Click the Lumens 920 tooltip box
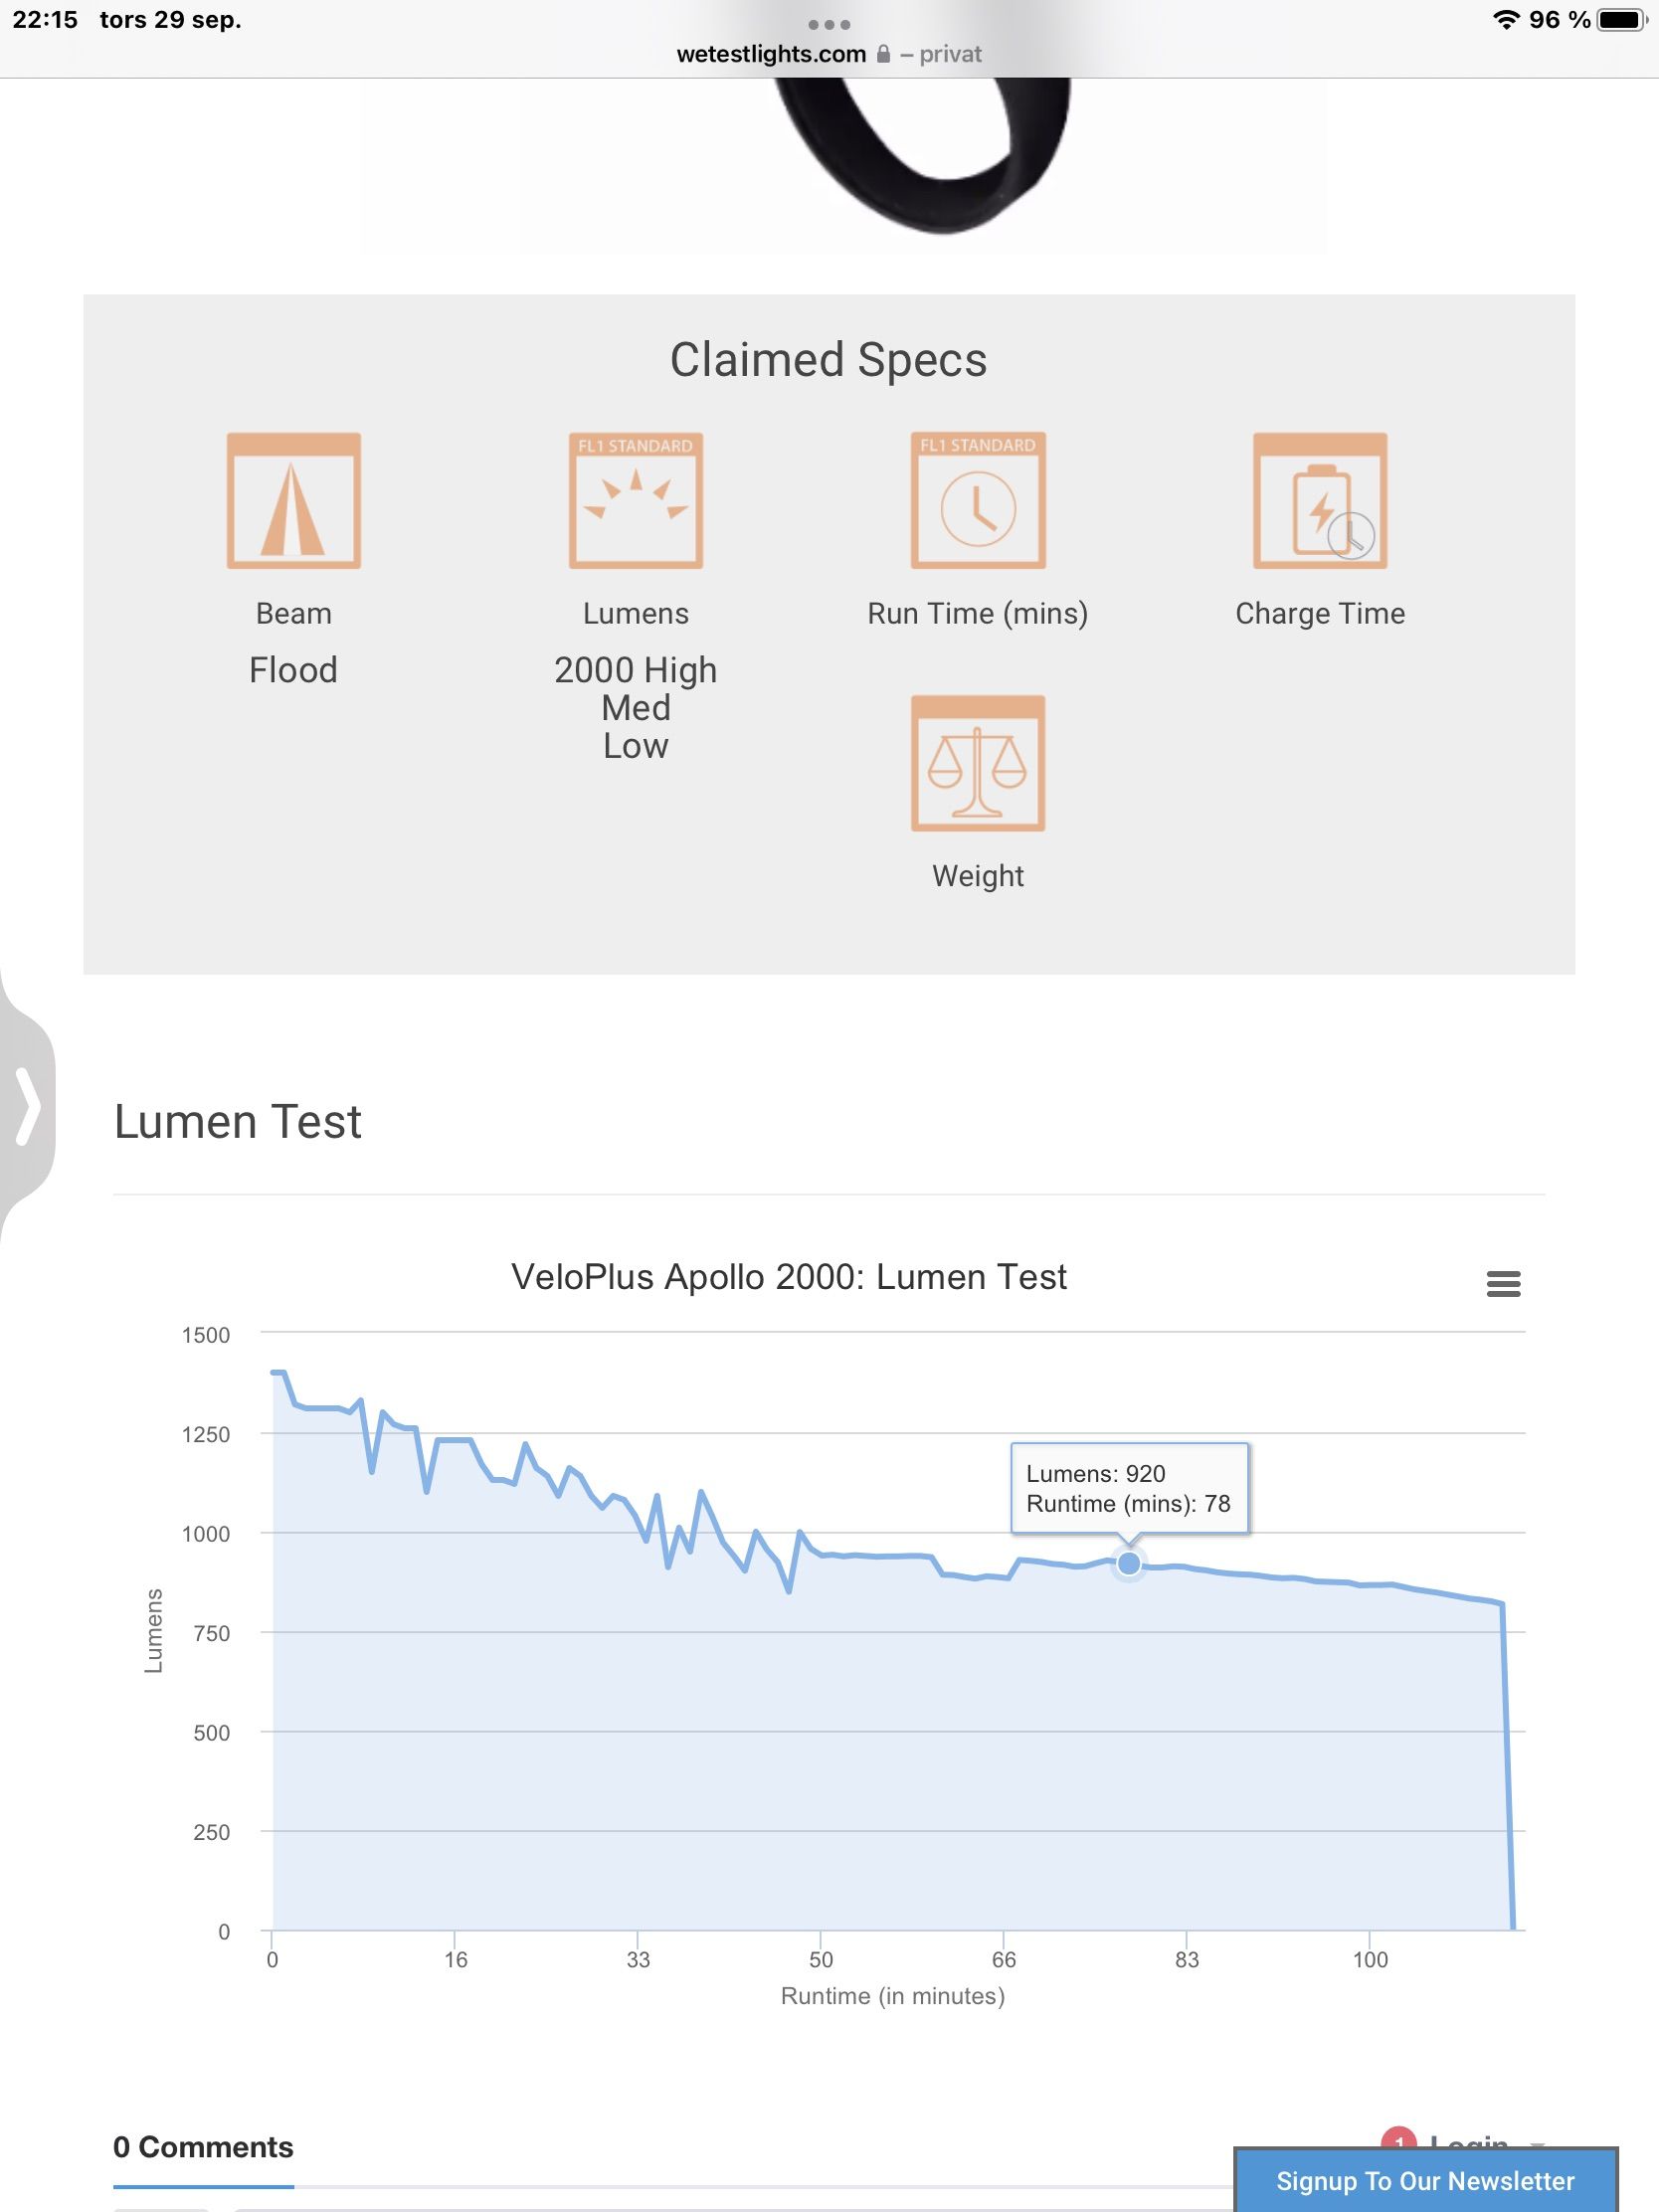The height and width of the screenshot is (2212, 1659). coord(1129,1488)
